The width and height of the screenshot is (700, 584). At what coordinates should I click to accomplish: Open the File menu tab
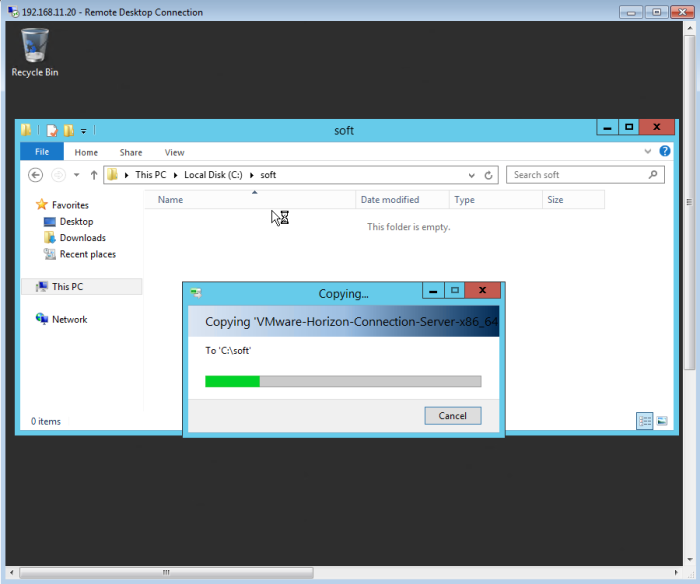click(x=42, y=152)
